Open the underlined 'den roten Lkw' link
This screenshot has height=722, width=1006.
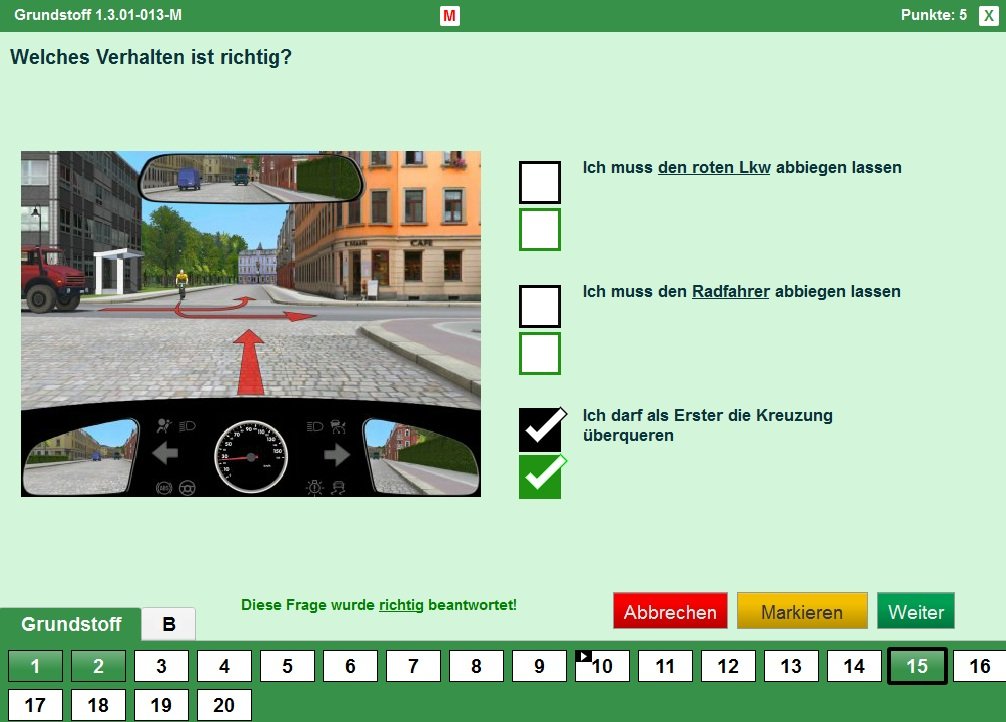tap(714, 168)
